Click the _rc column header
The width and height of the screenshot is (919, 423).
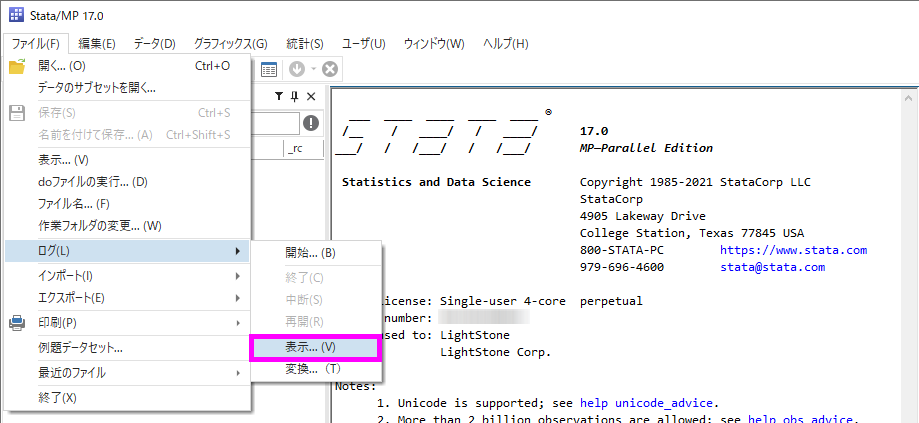(304, 149)
